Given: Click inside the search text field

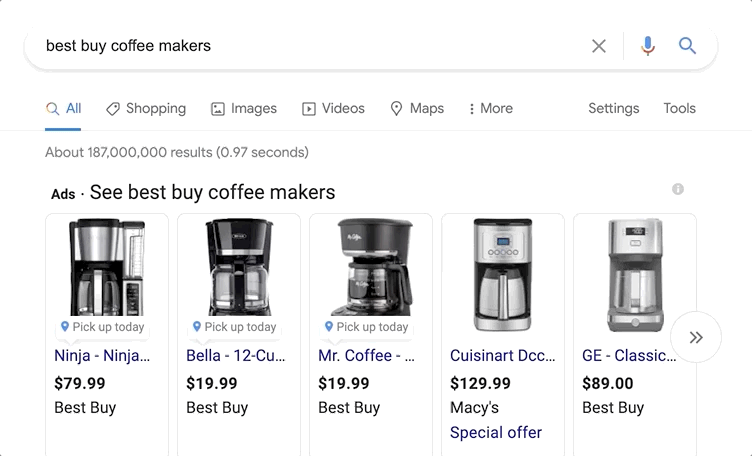Looking at the screenshot, I should click(x=300, y=46).
